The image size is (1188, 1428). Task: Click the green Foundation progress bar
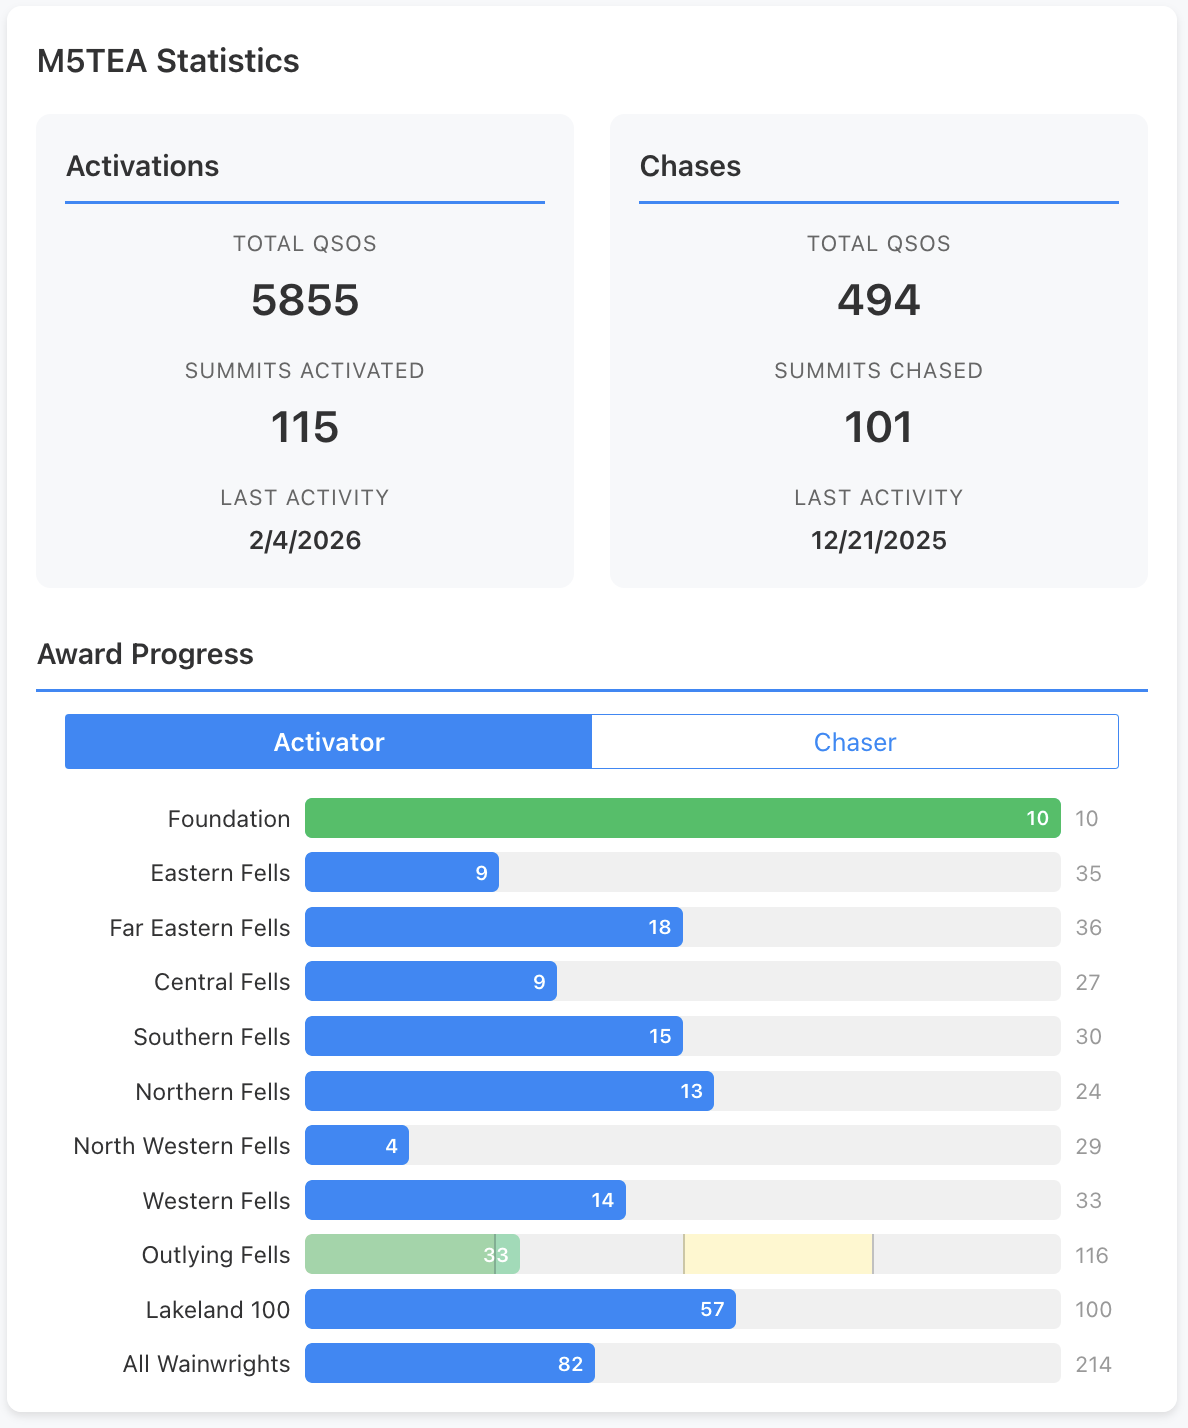[x=682, y=818]
